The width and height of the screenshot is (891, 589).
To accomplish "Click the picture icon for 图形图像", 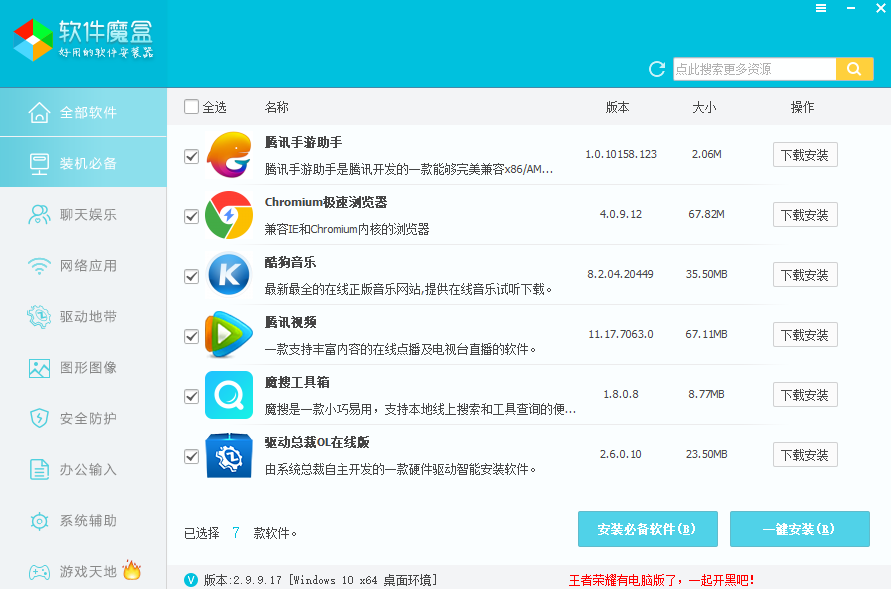I will point(39,368).
